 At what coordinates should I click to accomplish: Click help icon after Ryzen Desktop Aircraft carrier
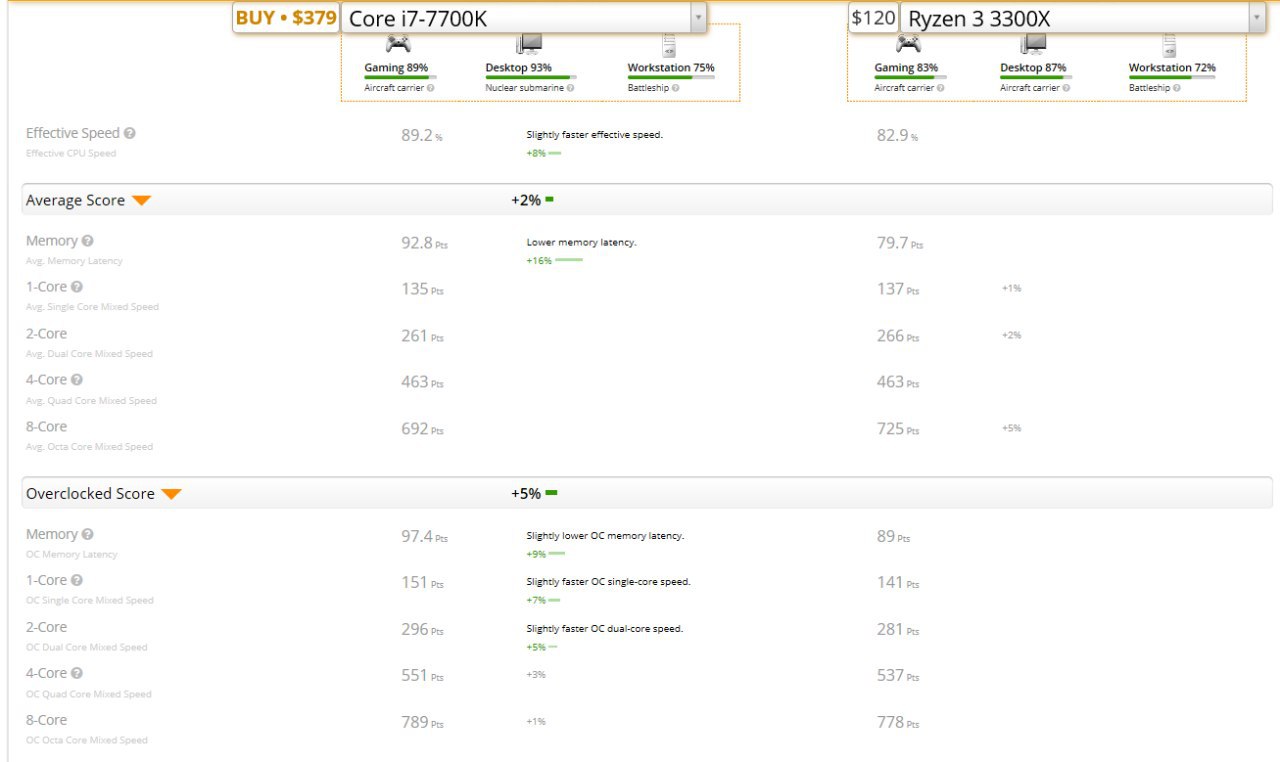point(1066,88)
